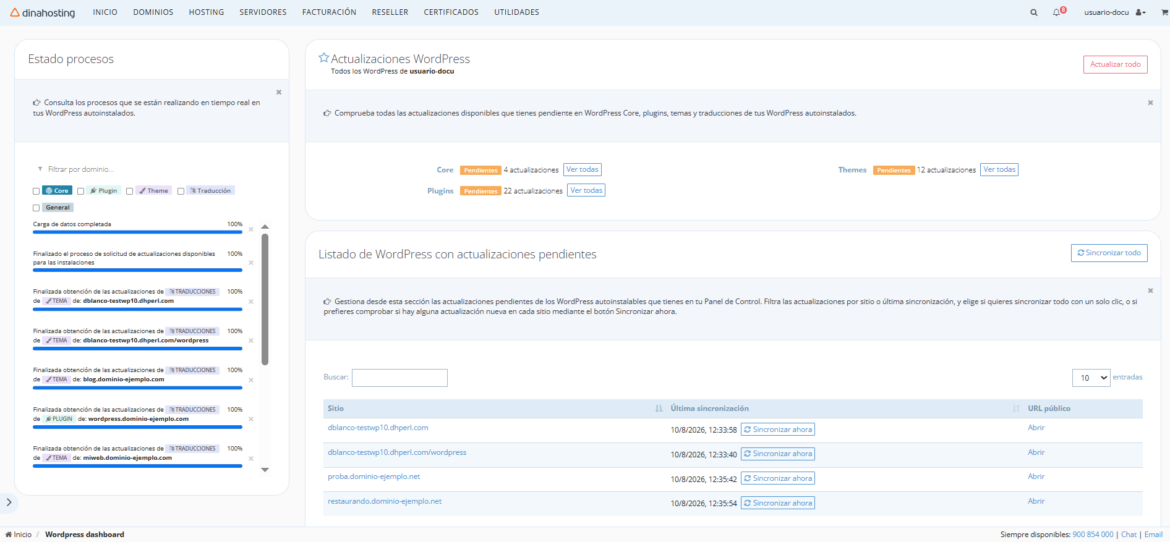Sort by Última sincronización column icon
The width and height of the screenshot is (1170, 542).
[1016, 408]
